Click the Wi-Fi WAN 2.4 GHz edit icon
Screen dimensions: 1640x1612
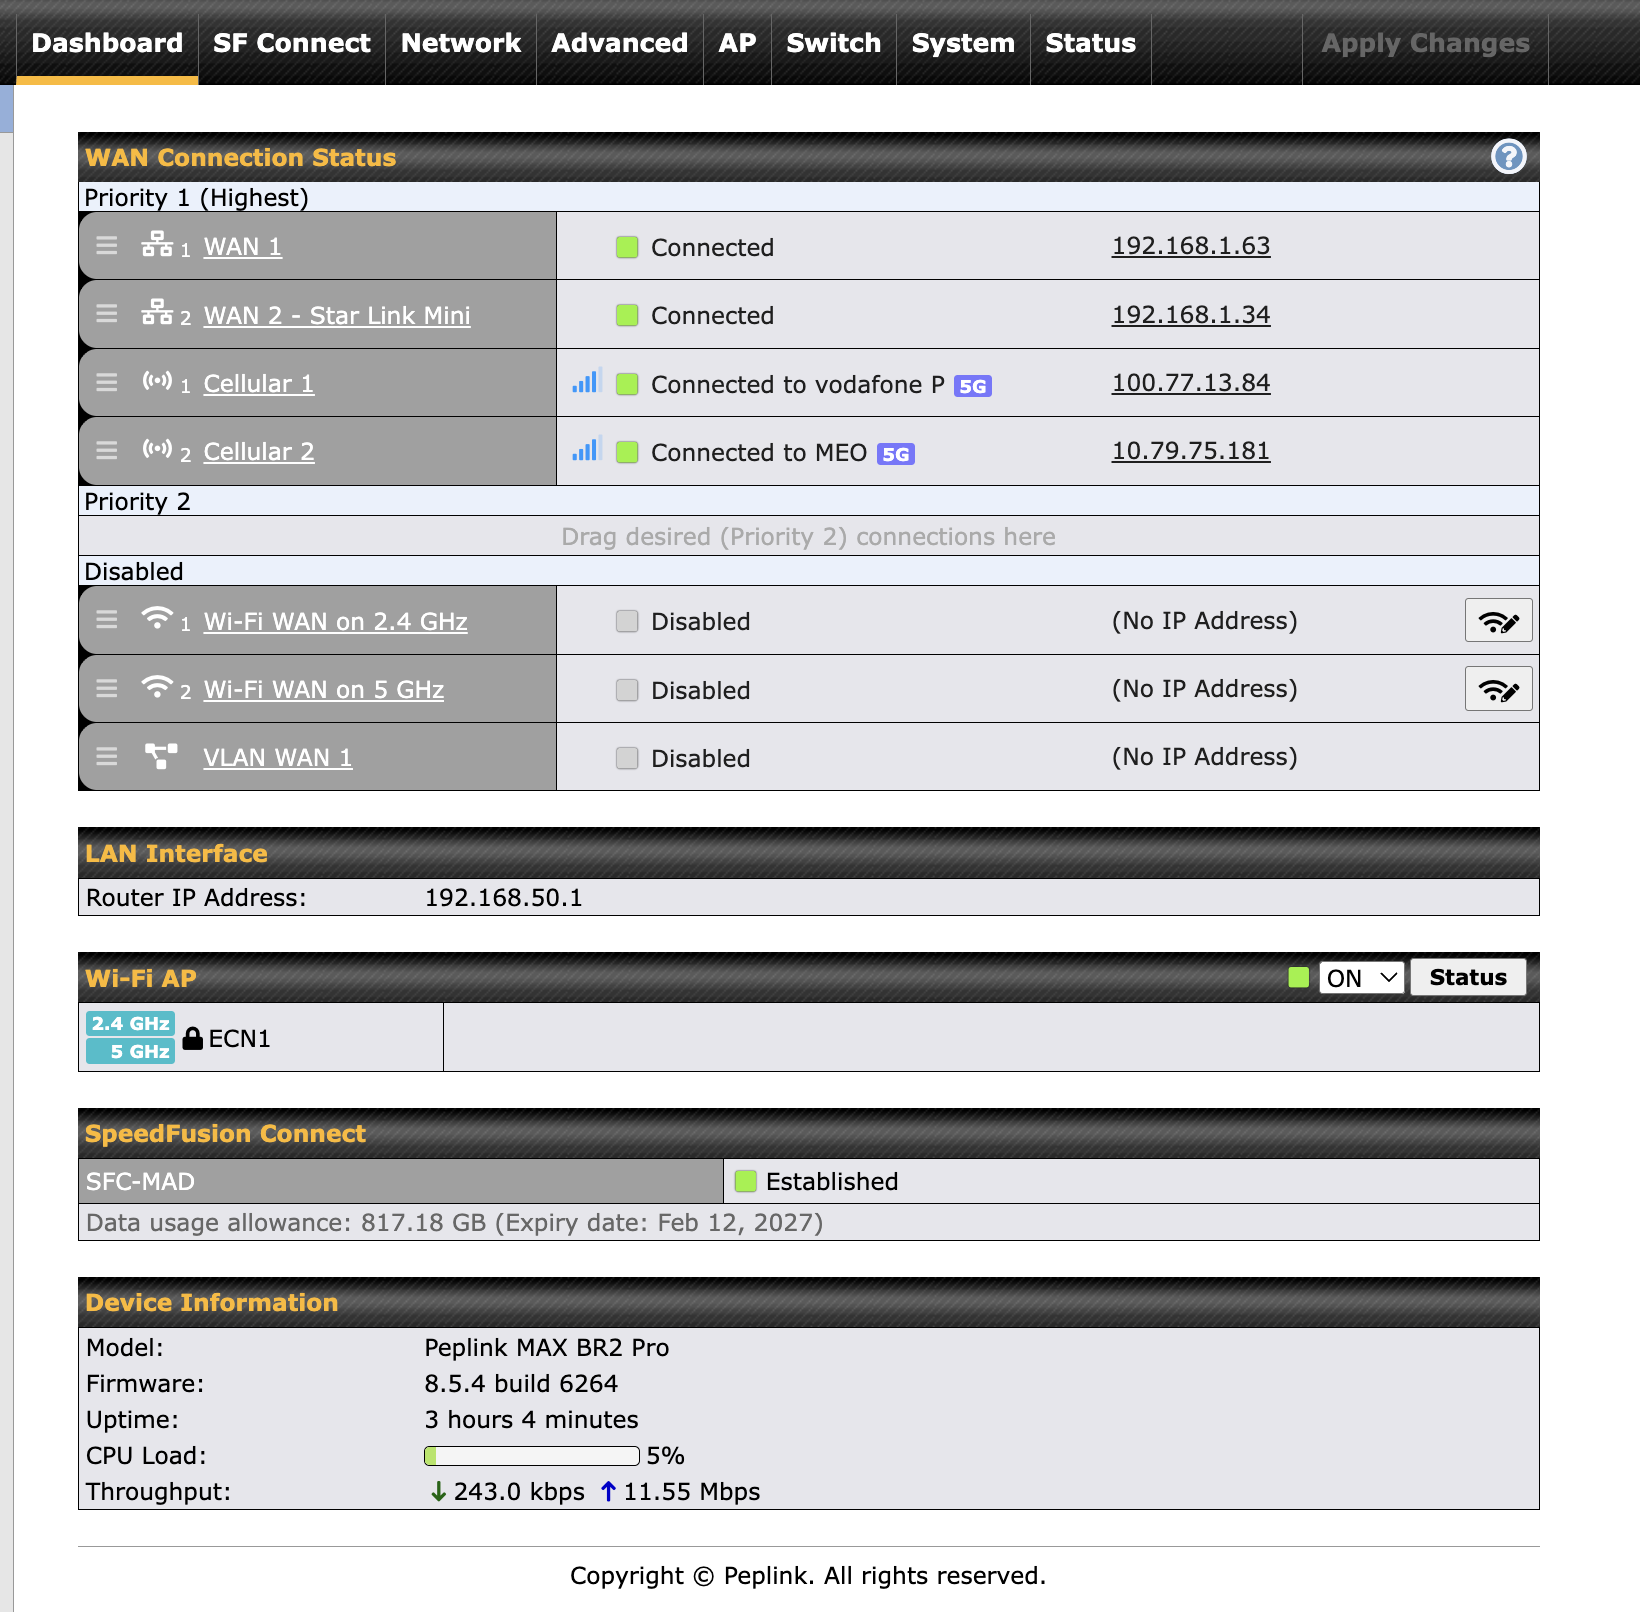click(x=1498, y=621)
